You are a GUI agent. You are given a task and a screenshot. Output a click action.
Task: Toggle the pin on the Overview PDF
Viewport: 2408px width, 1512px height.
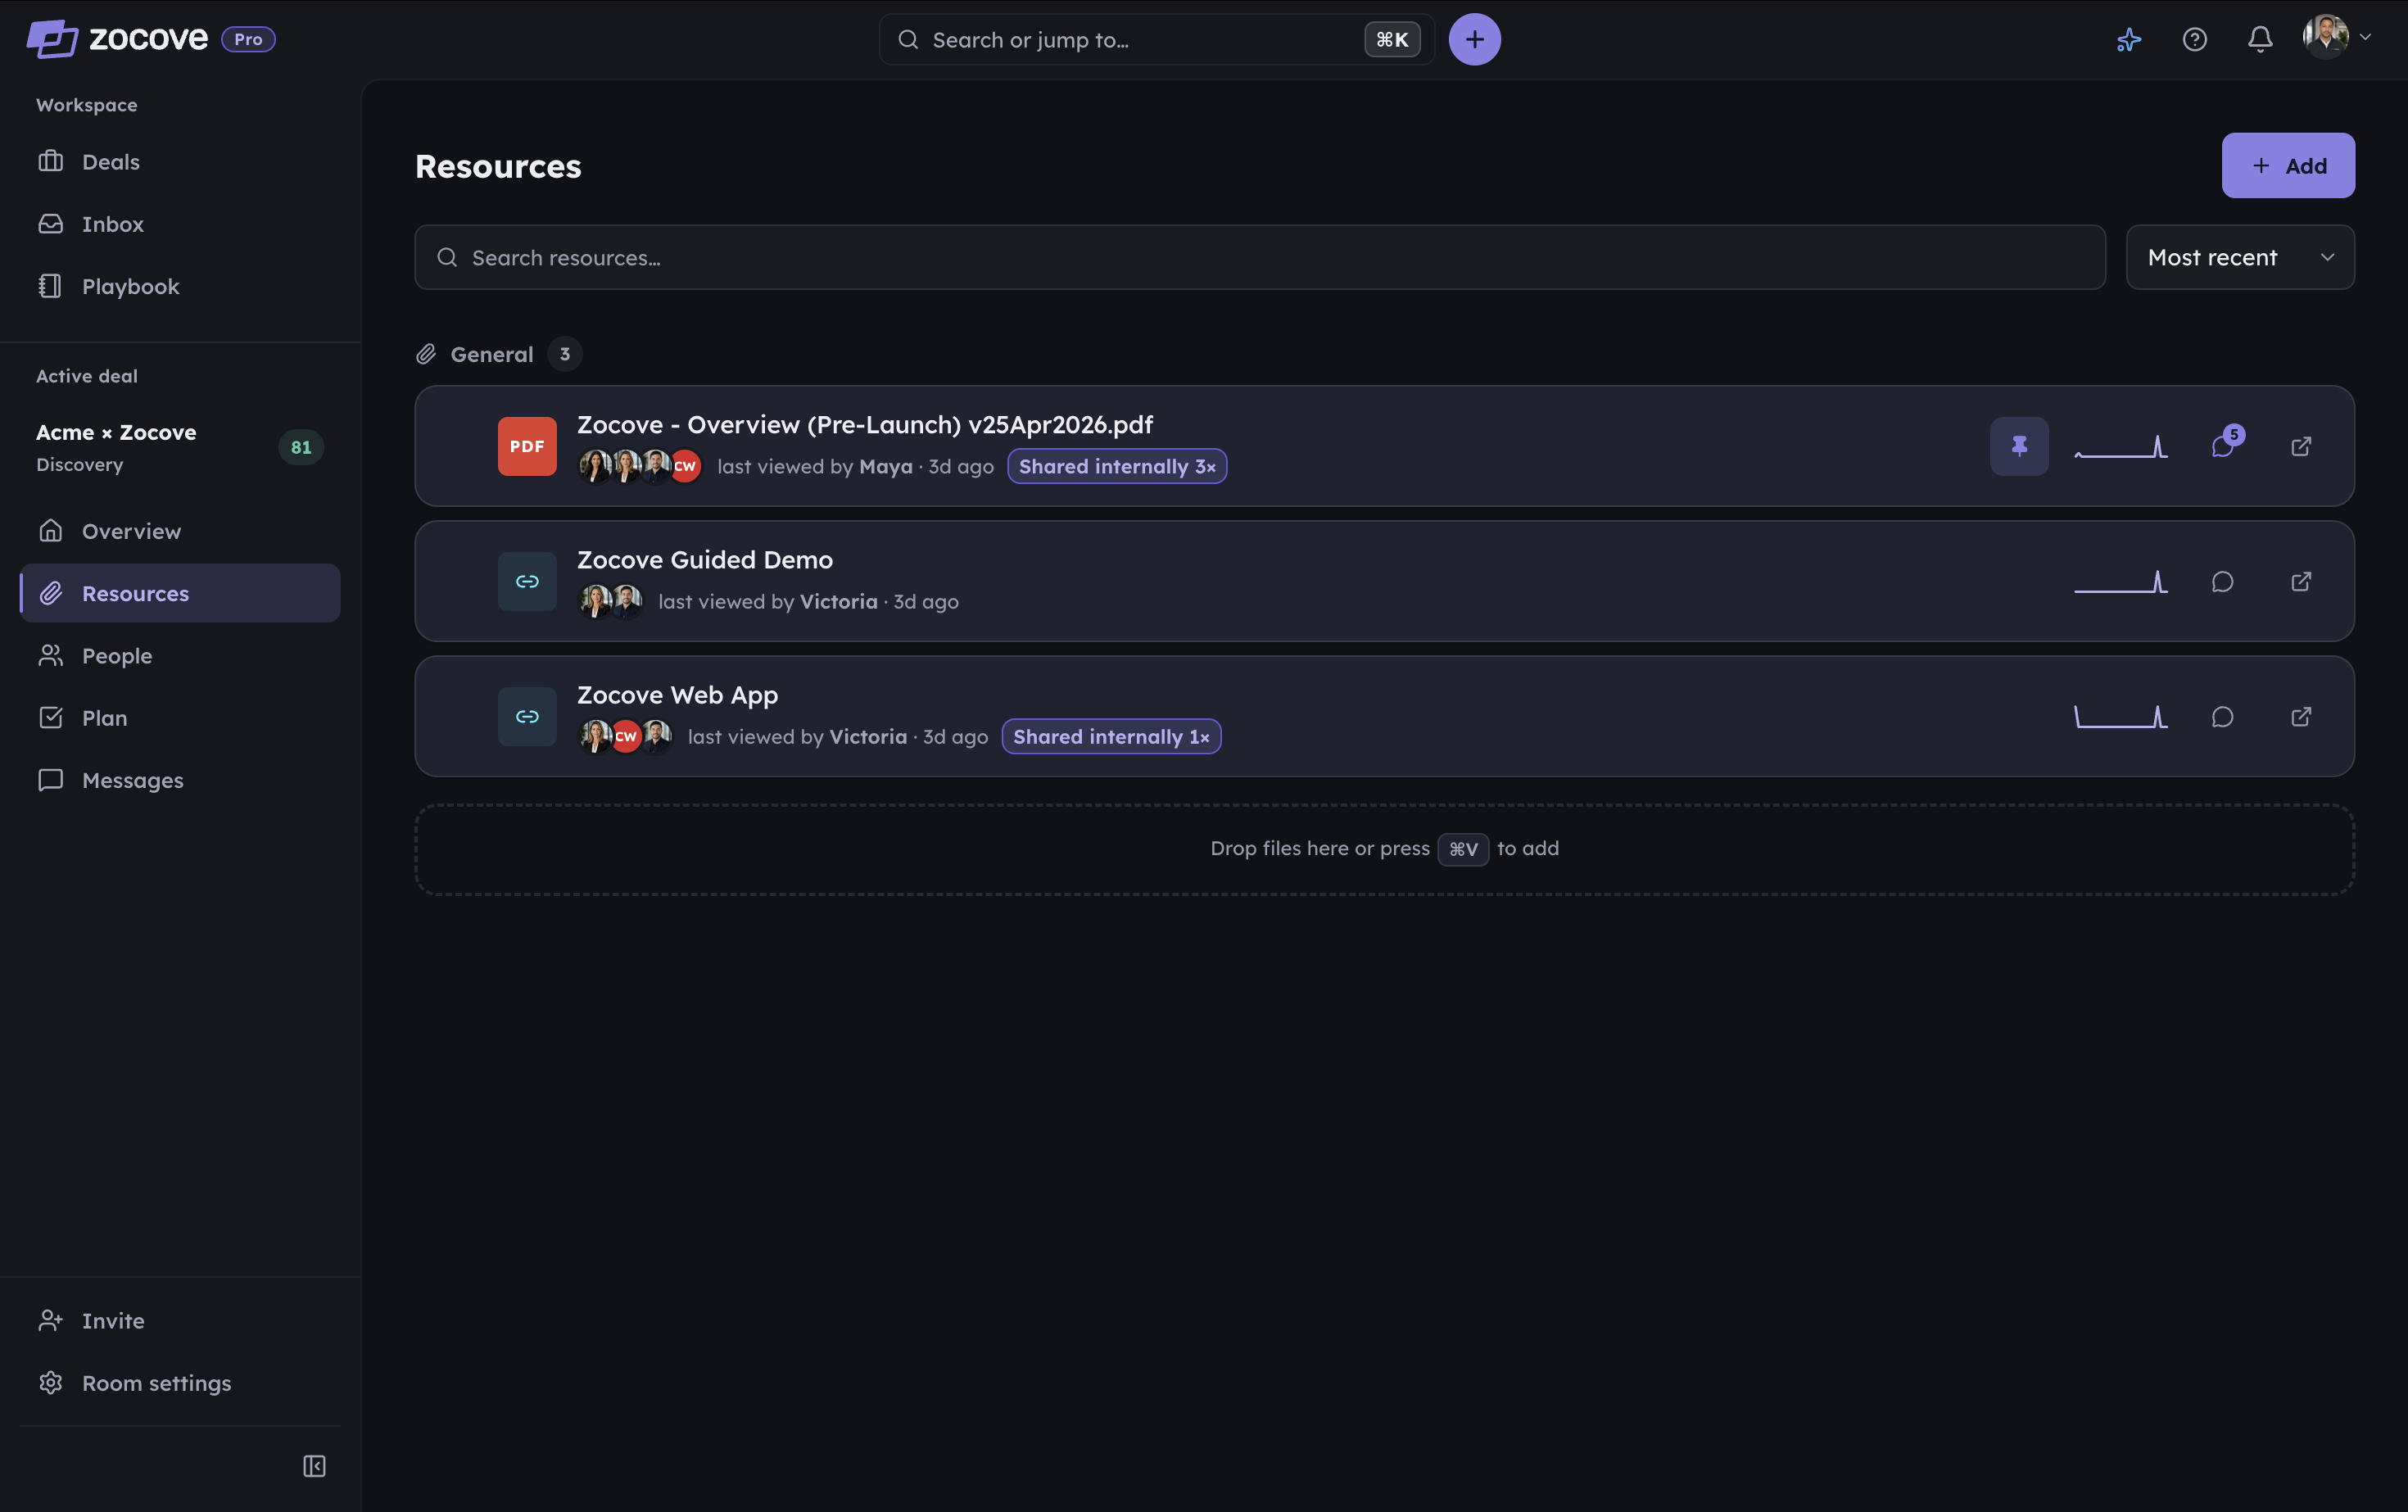tap(2019, 446)
